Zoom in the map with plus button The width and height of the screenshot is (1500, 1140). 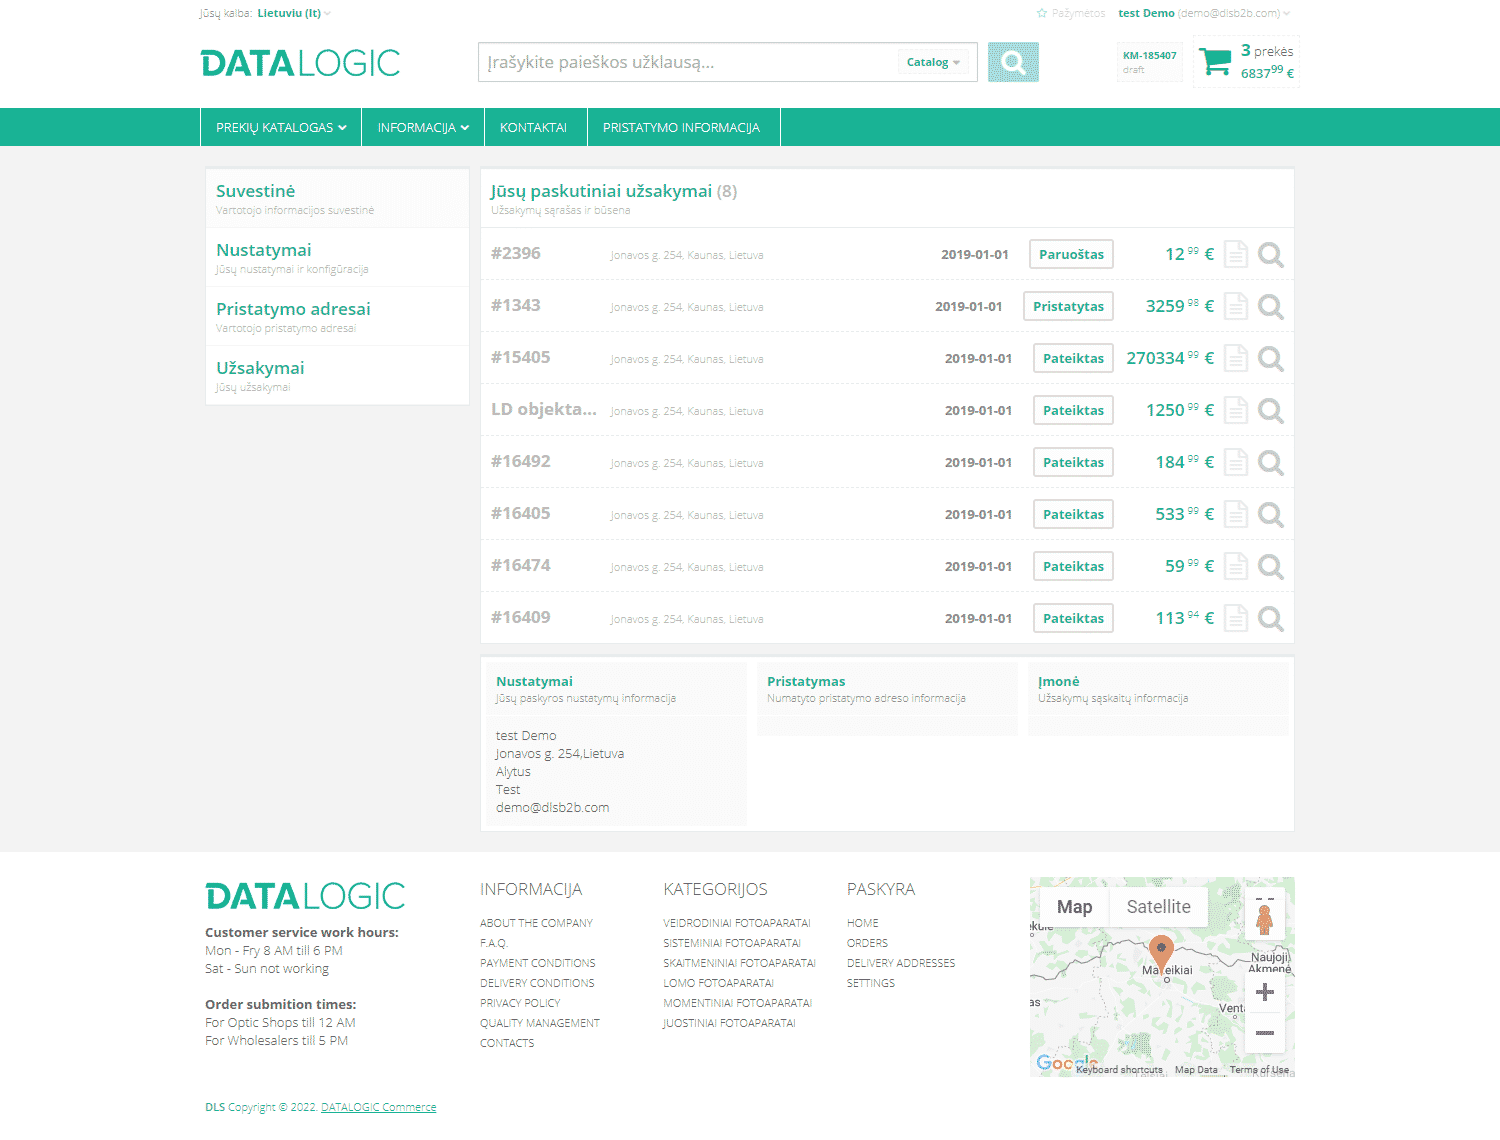(1264, 992)
